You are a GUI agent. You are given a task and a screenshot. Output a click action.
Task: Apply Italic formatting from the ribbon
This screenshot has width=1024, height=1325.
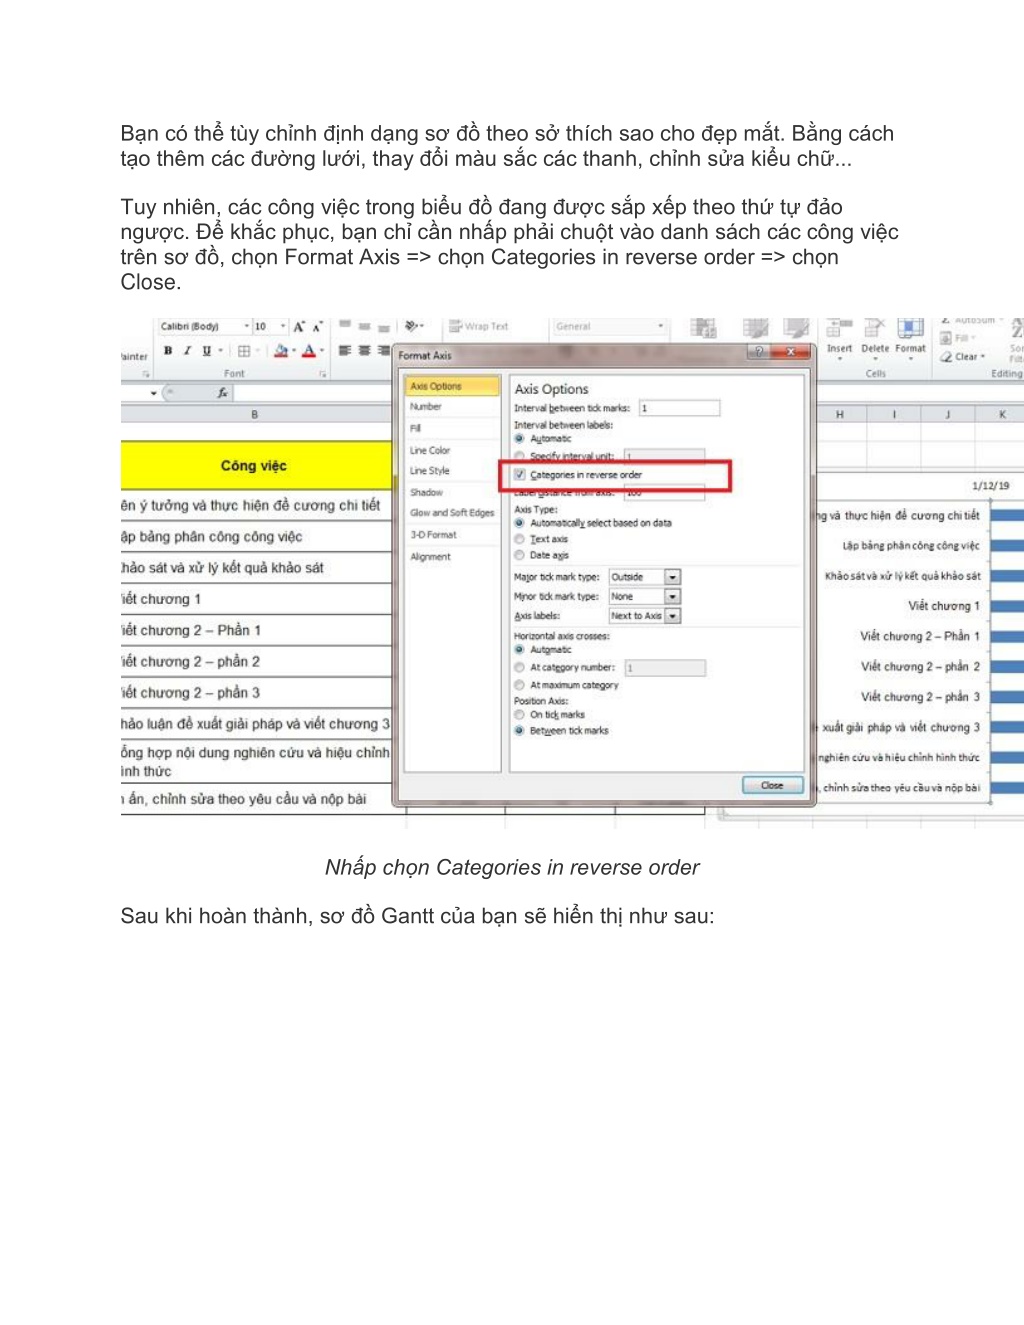[x=187, y=350]
